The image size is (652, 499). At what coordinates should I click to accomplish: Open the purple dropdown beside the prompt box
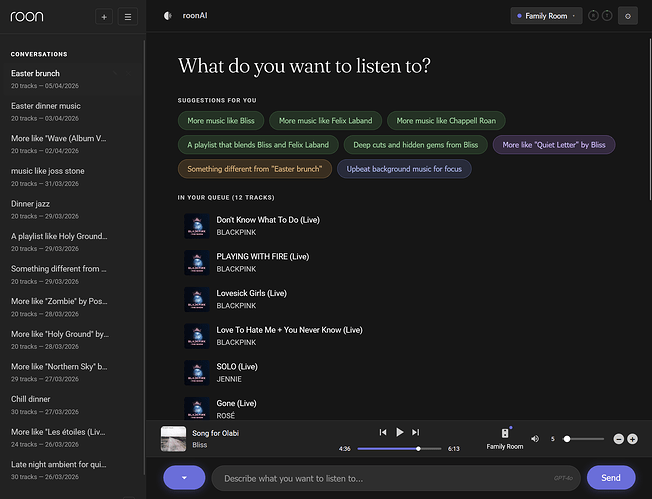tap(184, 477)
